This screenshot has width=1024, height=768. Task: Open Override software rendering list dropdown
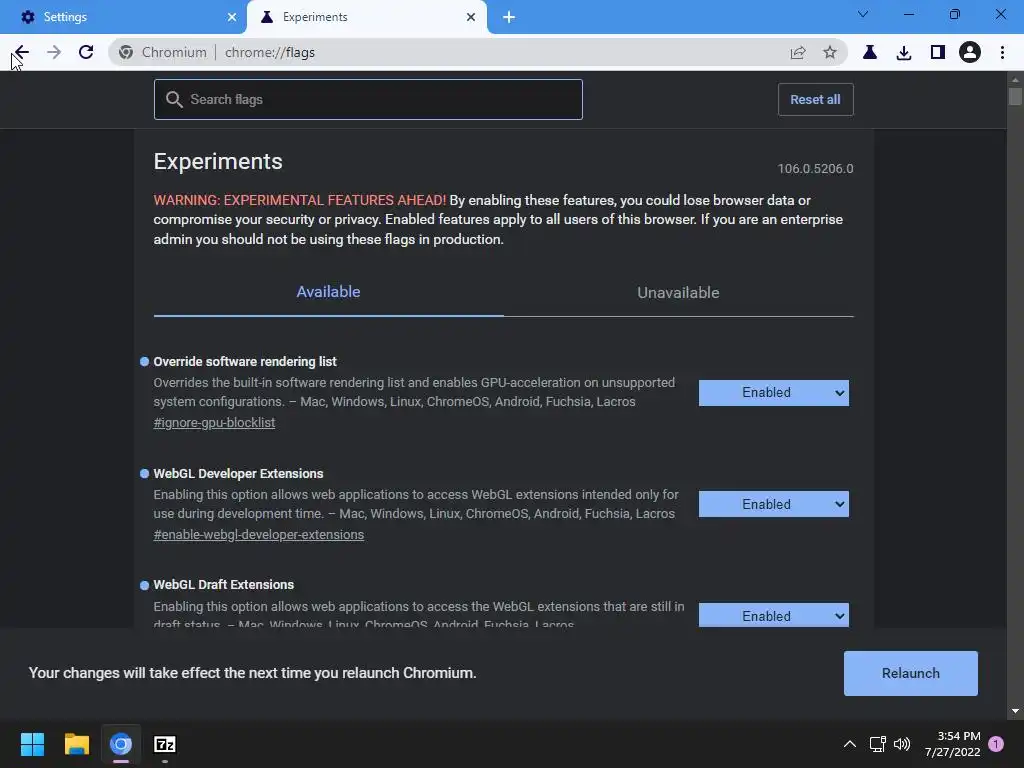click(774, 392)
